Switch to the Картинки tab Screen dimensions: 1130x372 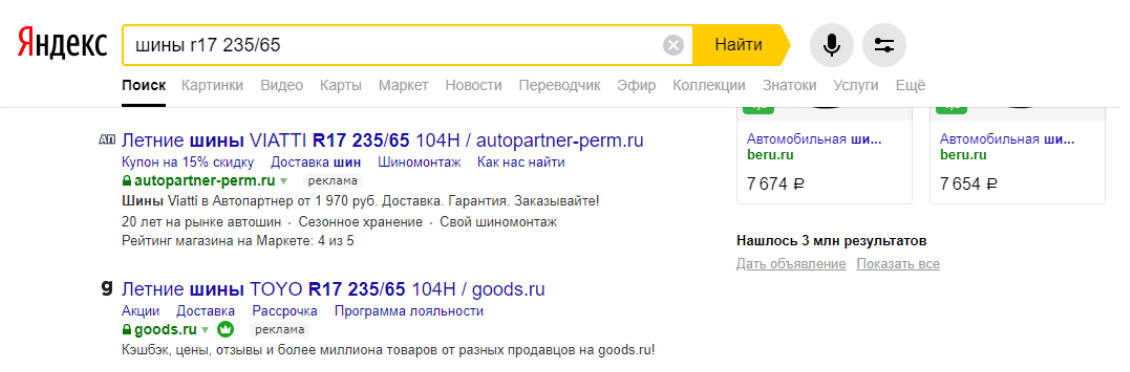(x=213, y=86)
